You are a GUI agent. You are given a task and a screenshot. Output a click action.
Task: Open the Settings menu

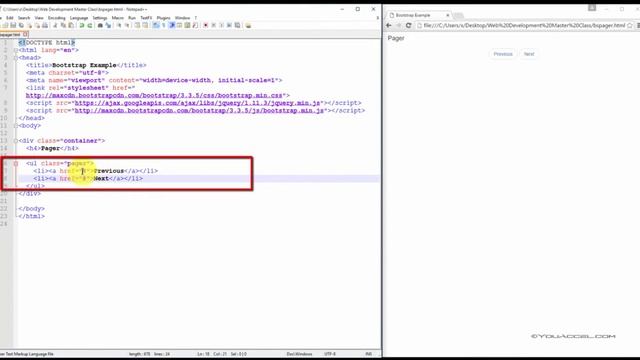pos(100,18)
